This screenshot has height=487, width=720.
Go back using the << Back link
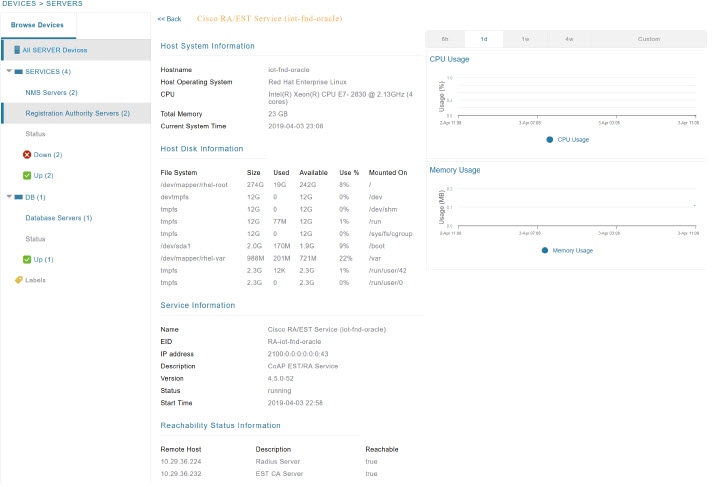(x=169, y=19)
